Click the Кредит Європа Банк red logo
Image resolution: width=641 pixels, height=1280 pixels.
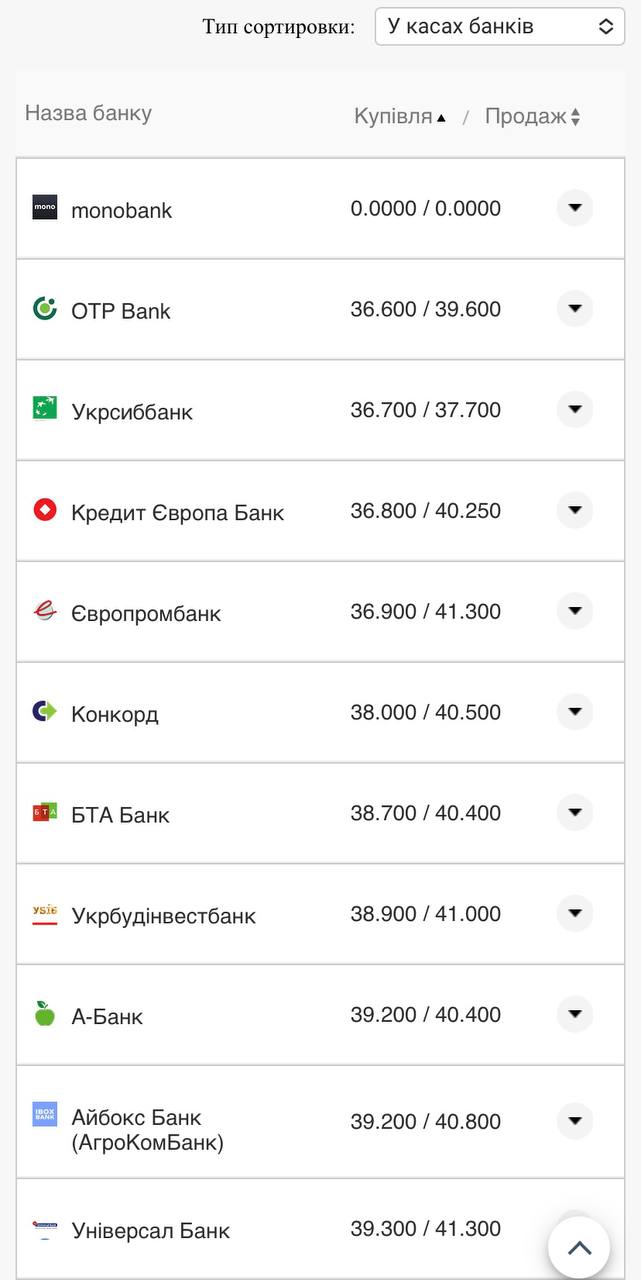point(44,510)
